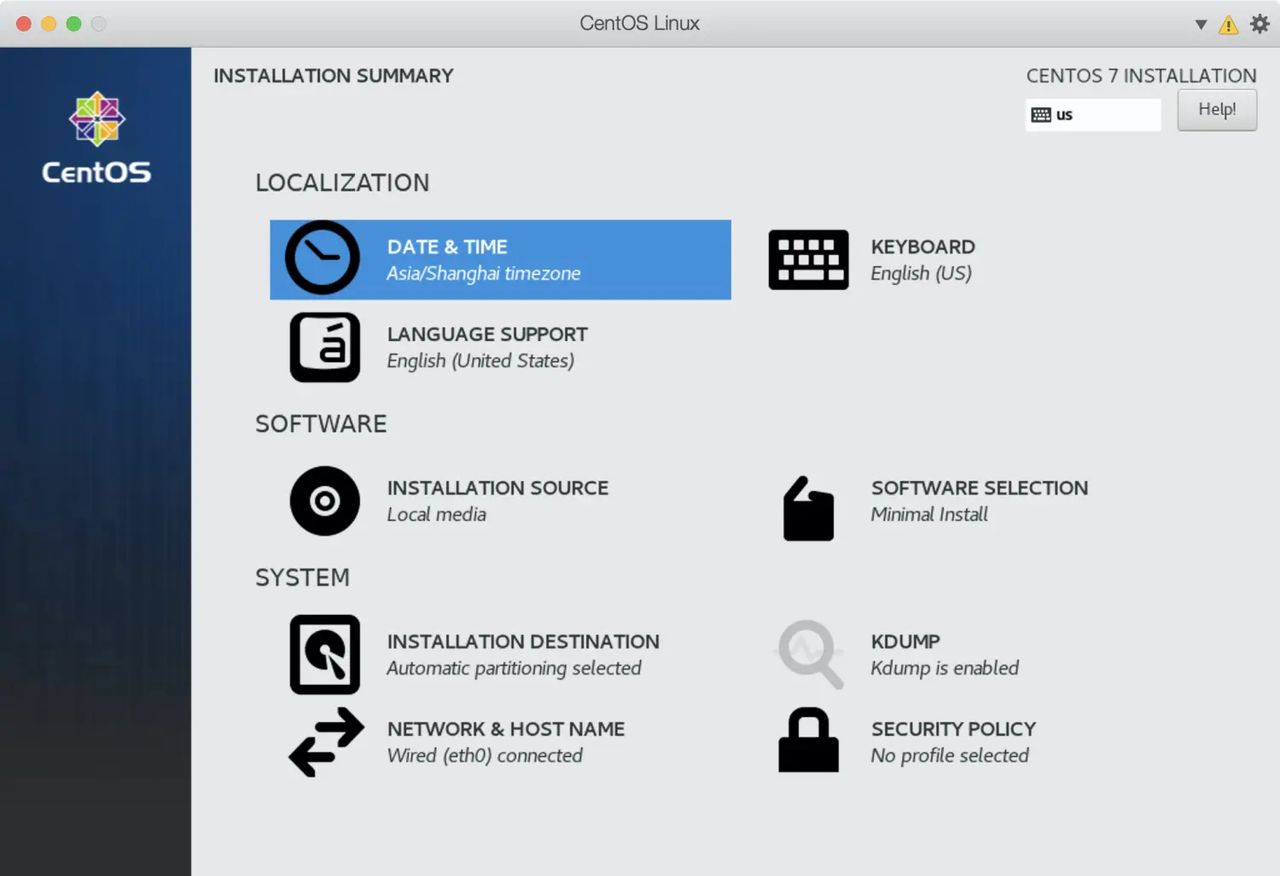Click the Kdump is enabled text

pyautogui.click(x=945, y=669)
